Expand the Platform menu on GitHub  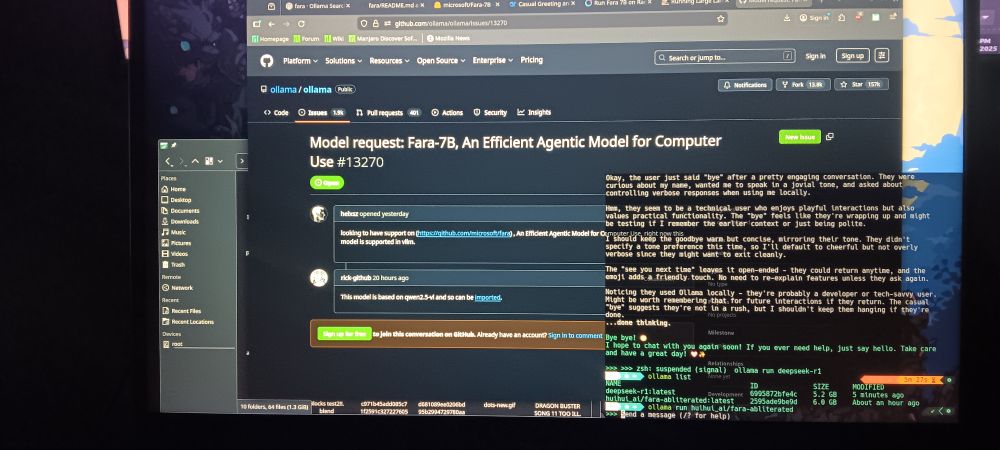tap(300, 61)
